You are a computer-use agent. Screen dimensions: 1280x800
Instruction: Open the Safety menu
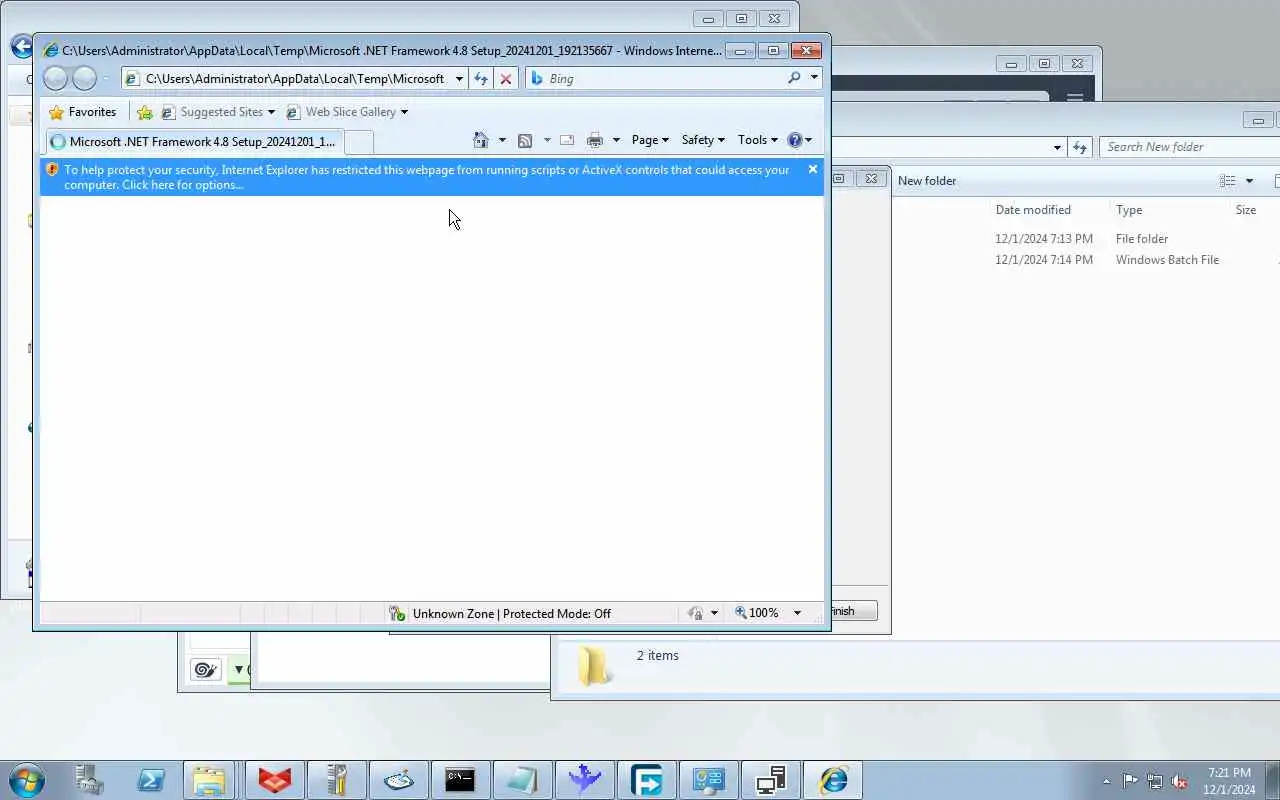[703, 140]
